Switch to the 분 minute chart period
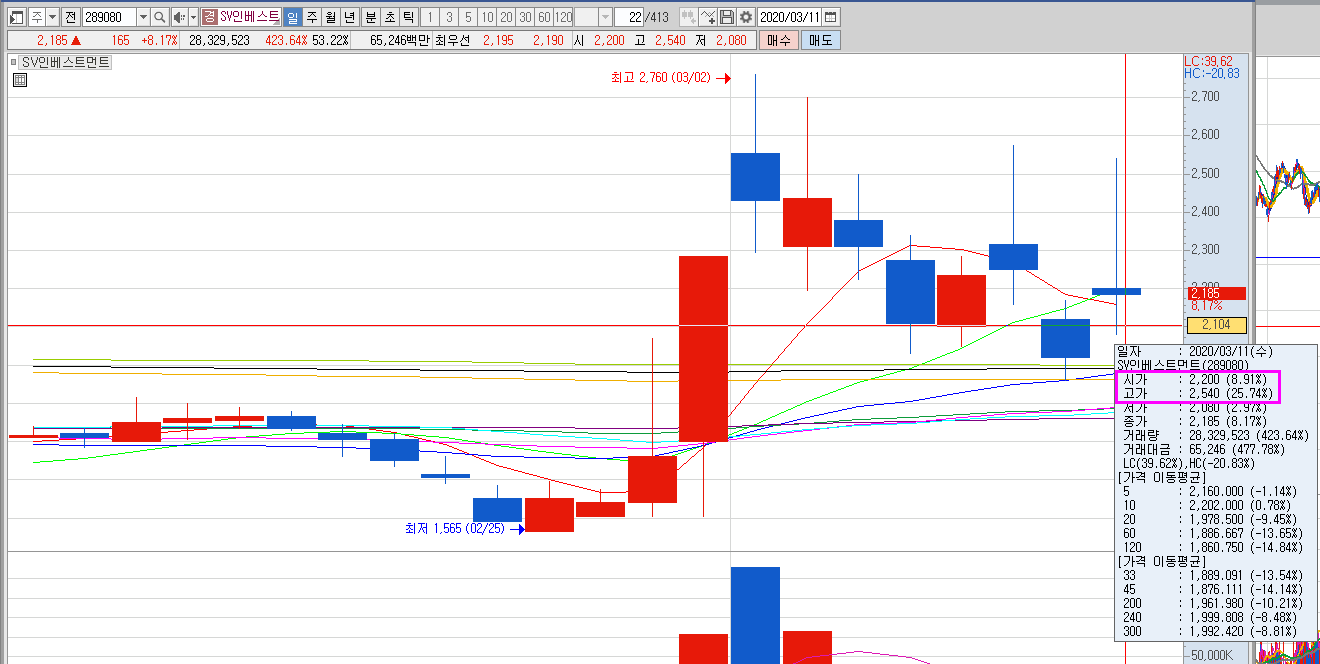This screenshot has height=664, width=1320. pyautogui.click(x=370, y=17)
